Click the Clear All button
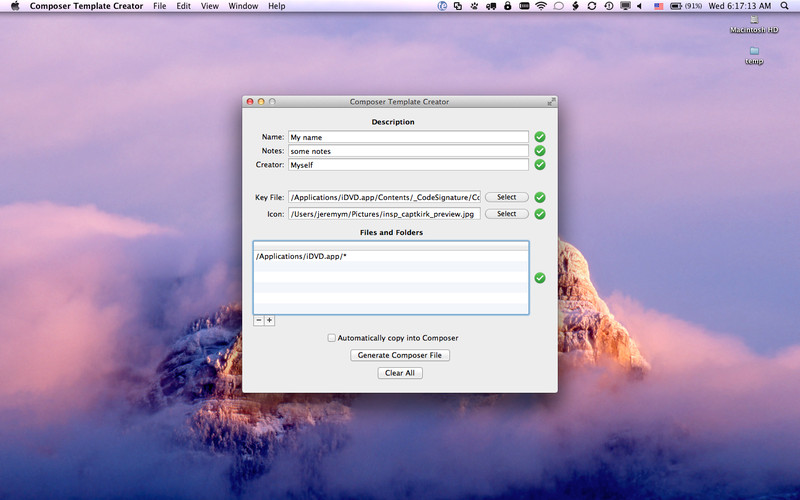This screenshot has height=500, width=800. [400, 373]
